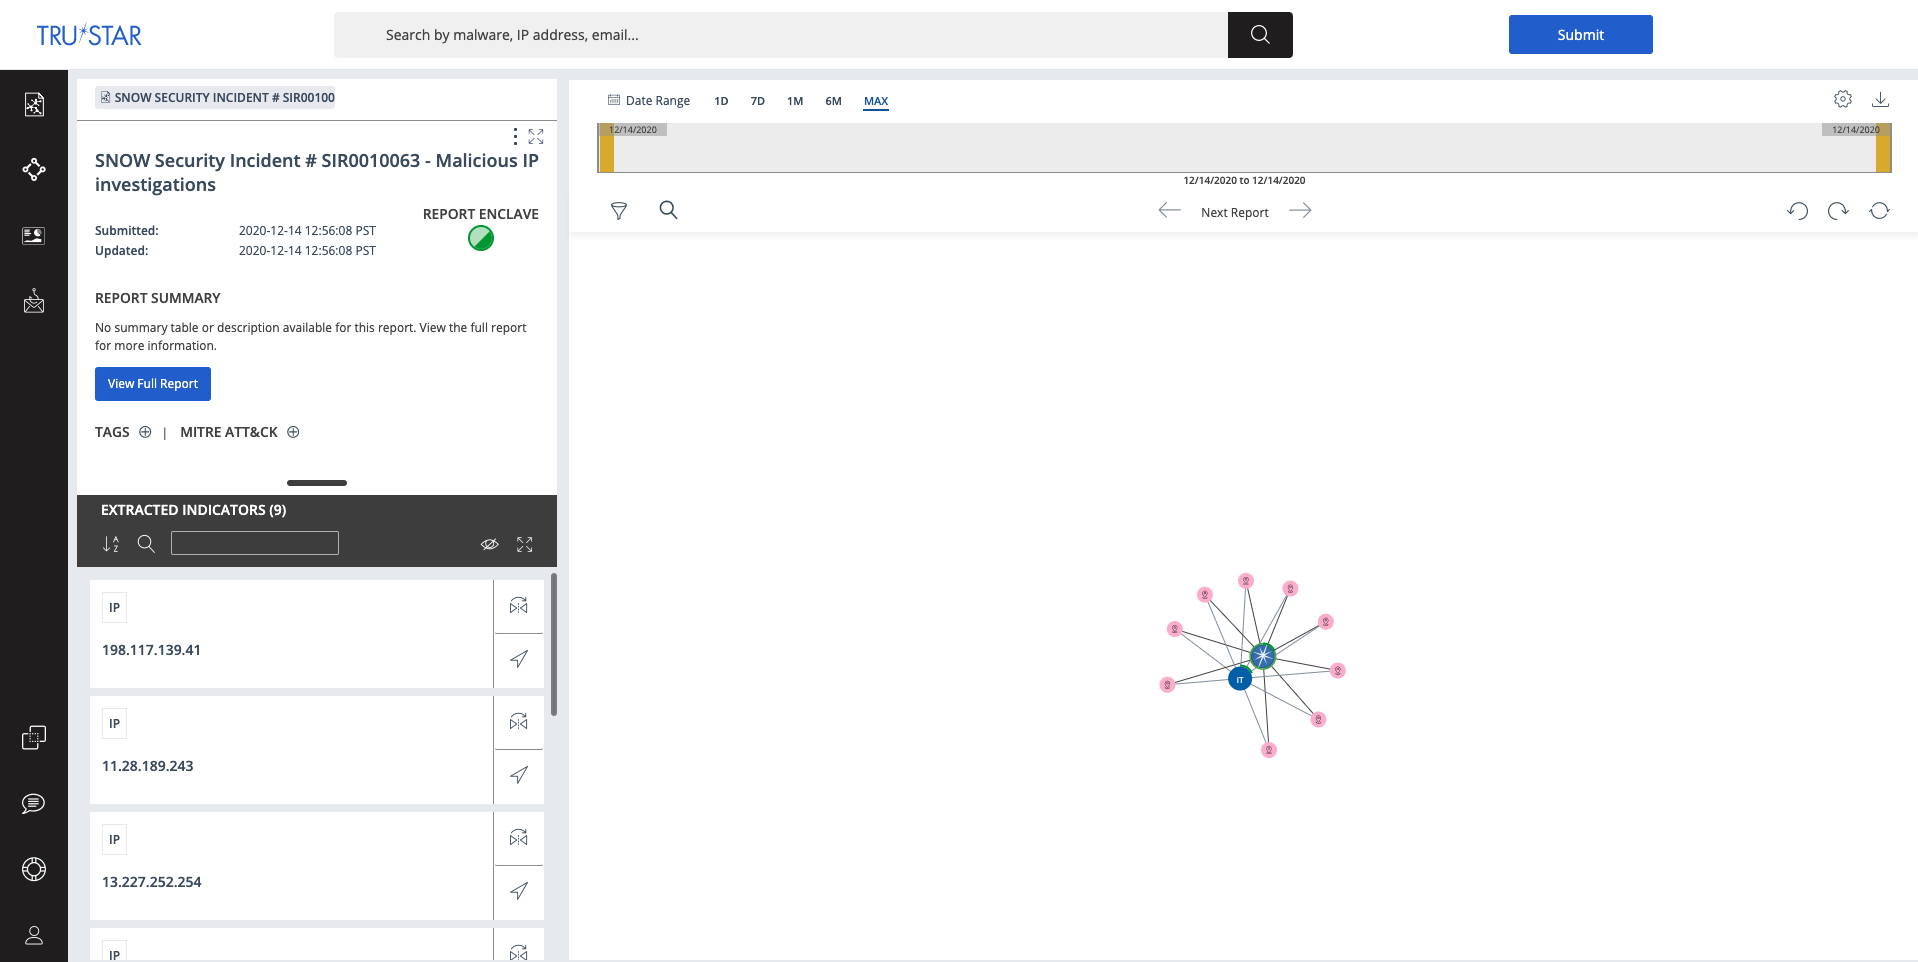Viewport: 1918px width, 962px height.
Task: Click the right timeline range handle
Action: (x=1883, y=148)
